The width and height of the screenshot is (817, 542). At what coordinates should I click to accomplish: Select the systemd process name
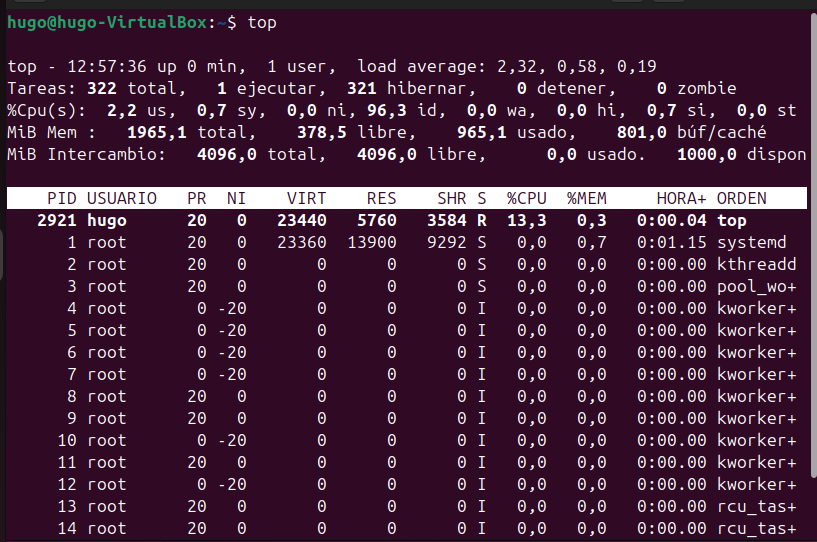point(751,242)
